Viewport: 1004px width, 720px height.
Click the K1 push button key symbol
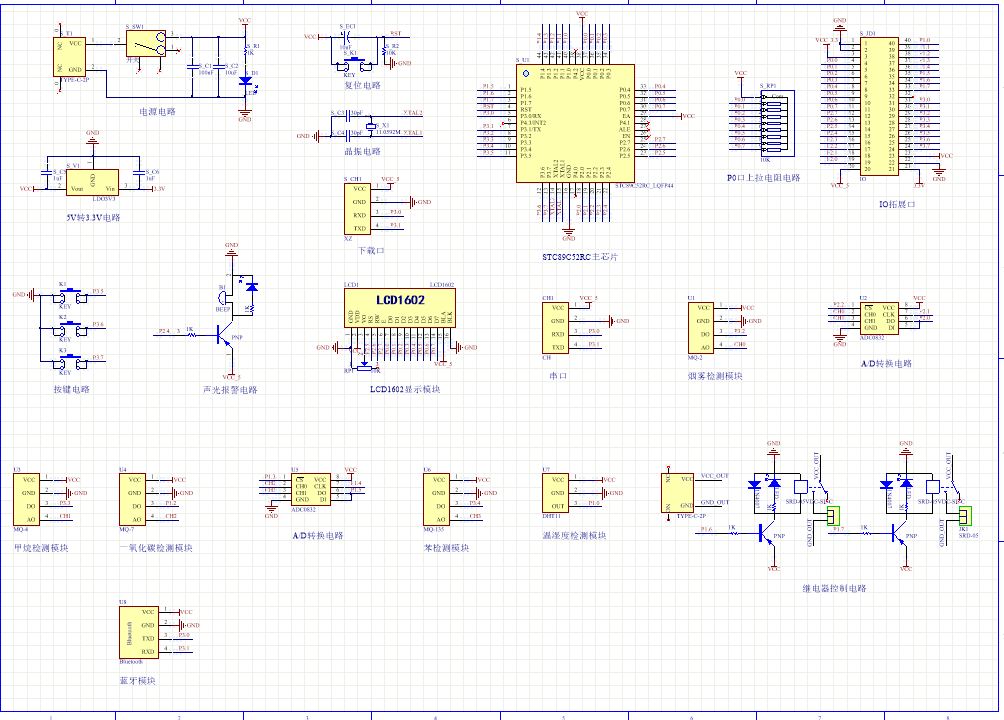69,296
